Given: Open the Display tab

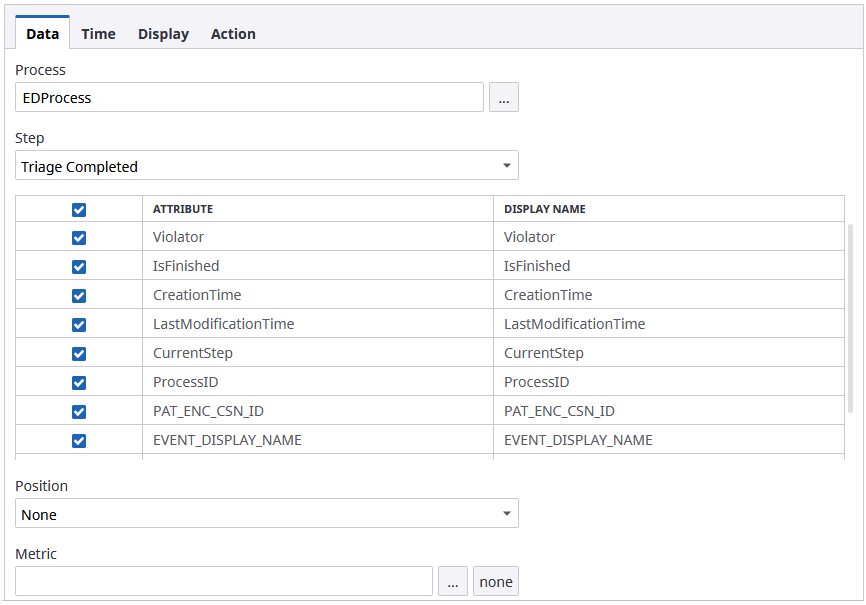Looking at the screenshot, I should (163, 34).
